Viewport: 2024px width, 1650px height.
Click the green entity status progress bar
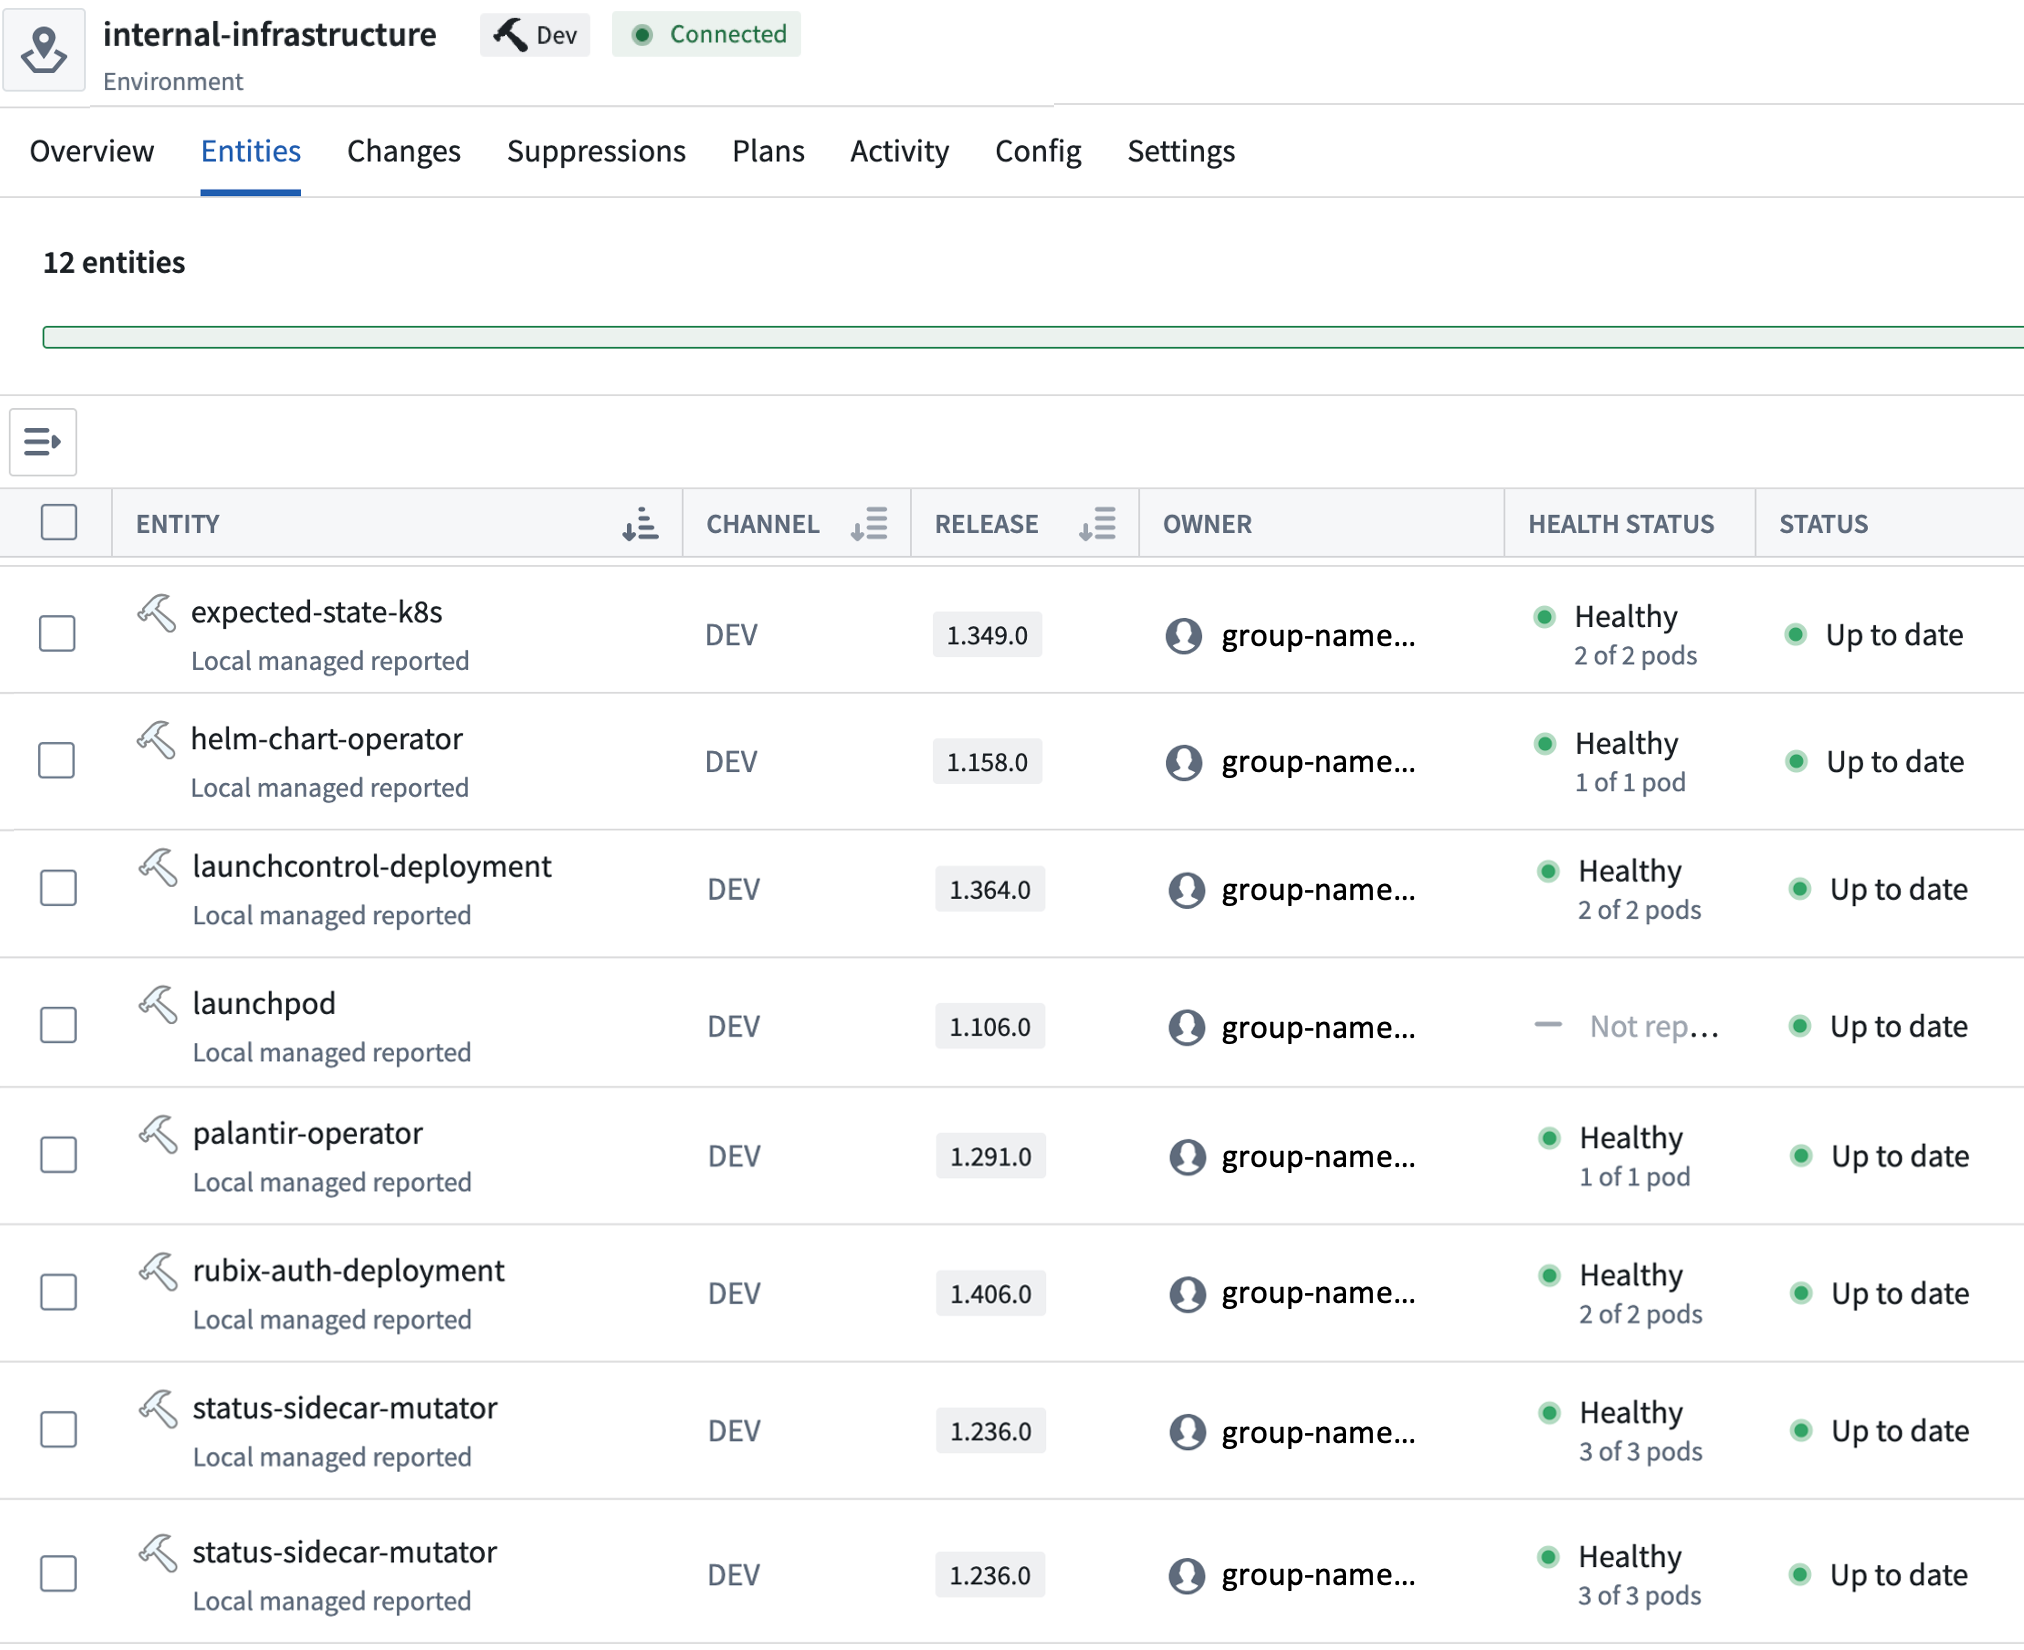pos(1033,337)
